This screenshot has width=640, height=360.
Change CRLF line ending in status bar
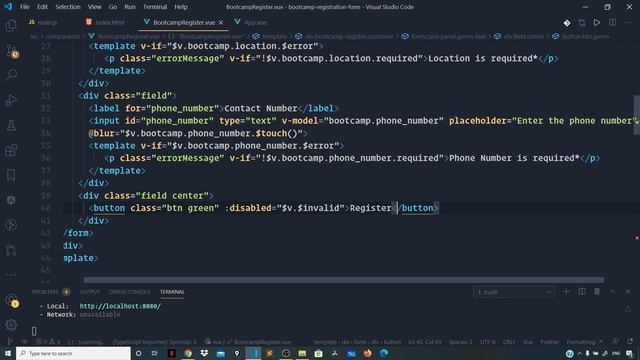pos(509,342)
